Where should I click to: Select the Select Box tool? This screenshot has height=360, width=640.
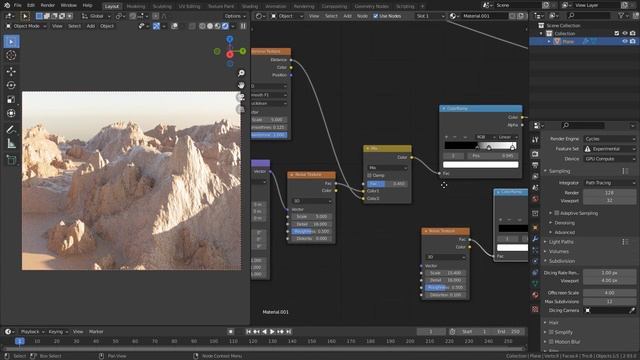click(11, 42)
